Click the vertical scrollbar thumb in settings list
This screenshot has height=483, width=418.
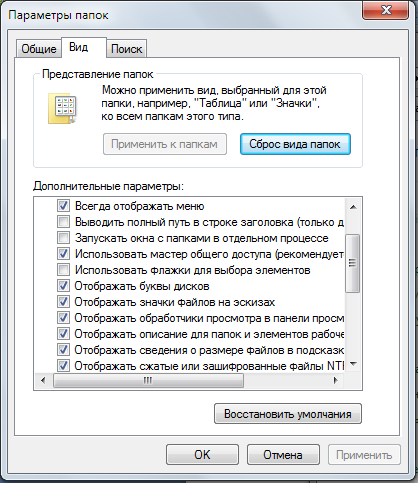pyautogui.click(x=353, y=263)
